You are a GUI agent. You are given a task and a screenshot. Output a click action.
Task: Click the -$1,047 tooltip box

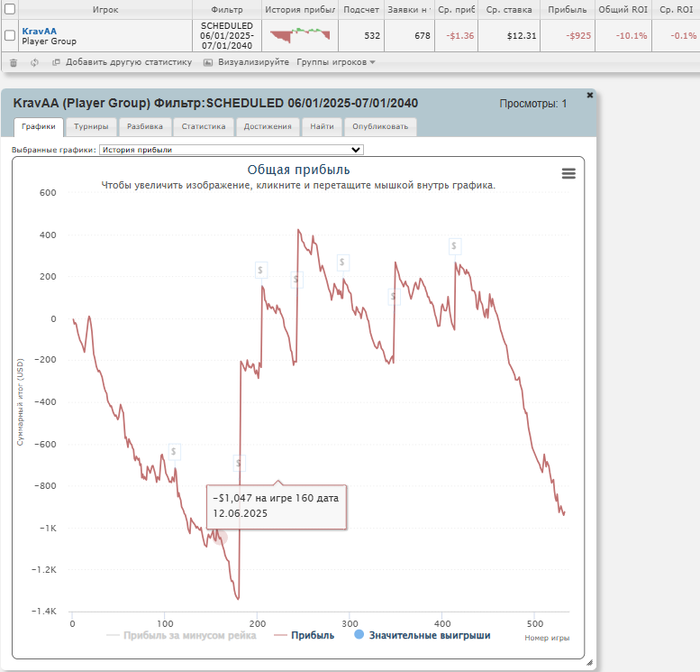click(276, 506)
